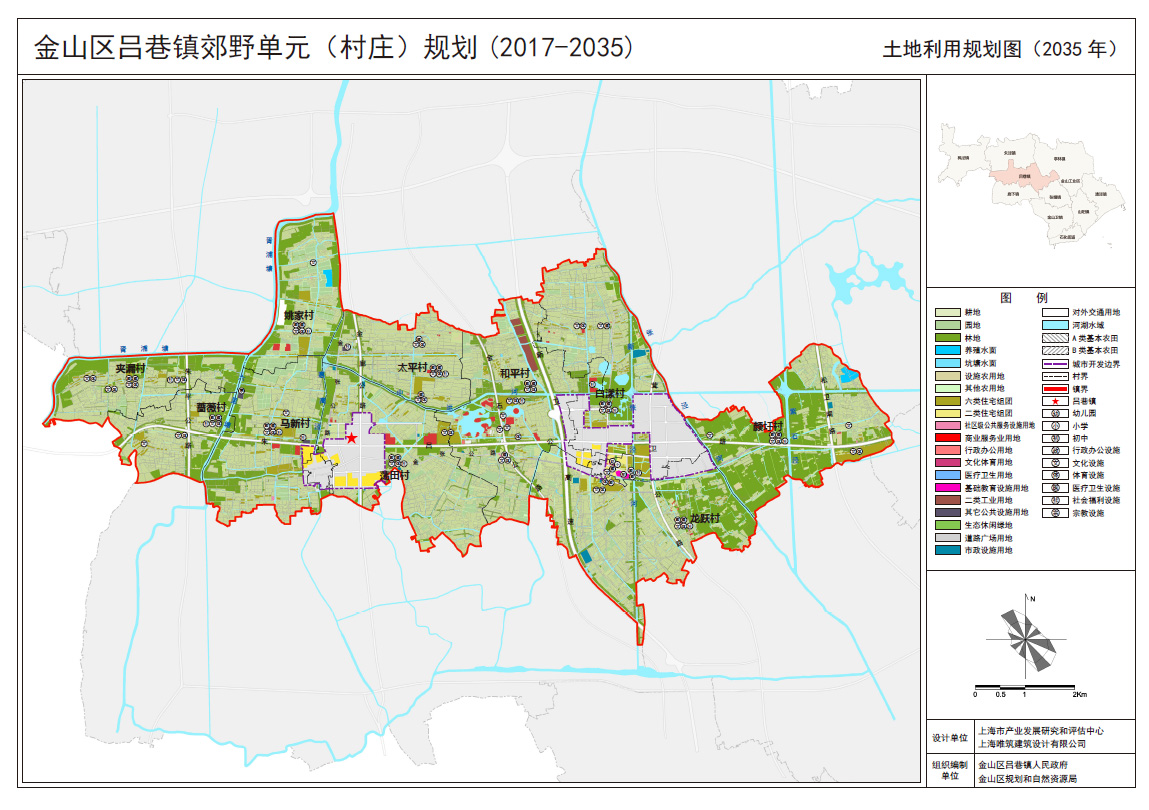Image resolution: width=1149 pixels, height=810 pixels.
Task: Click the red star on the map
Action: (x=352, y=438)
